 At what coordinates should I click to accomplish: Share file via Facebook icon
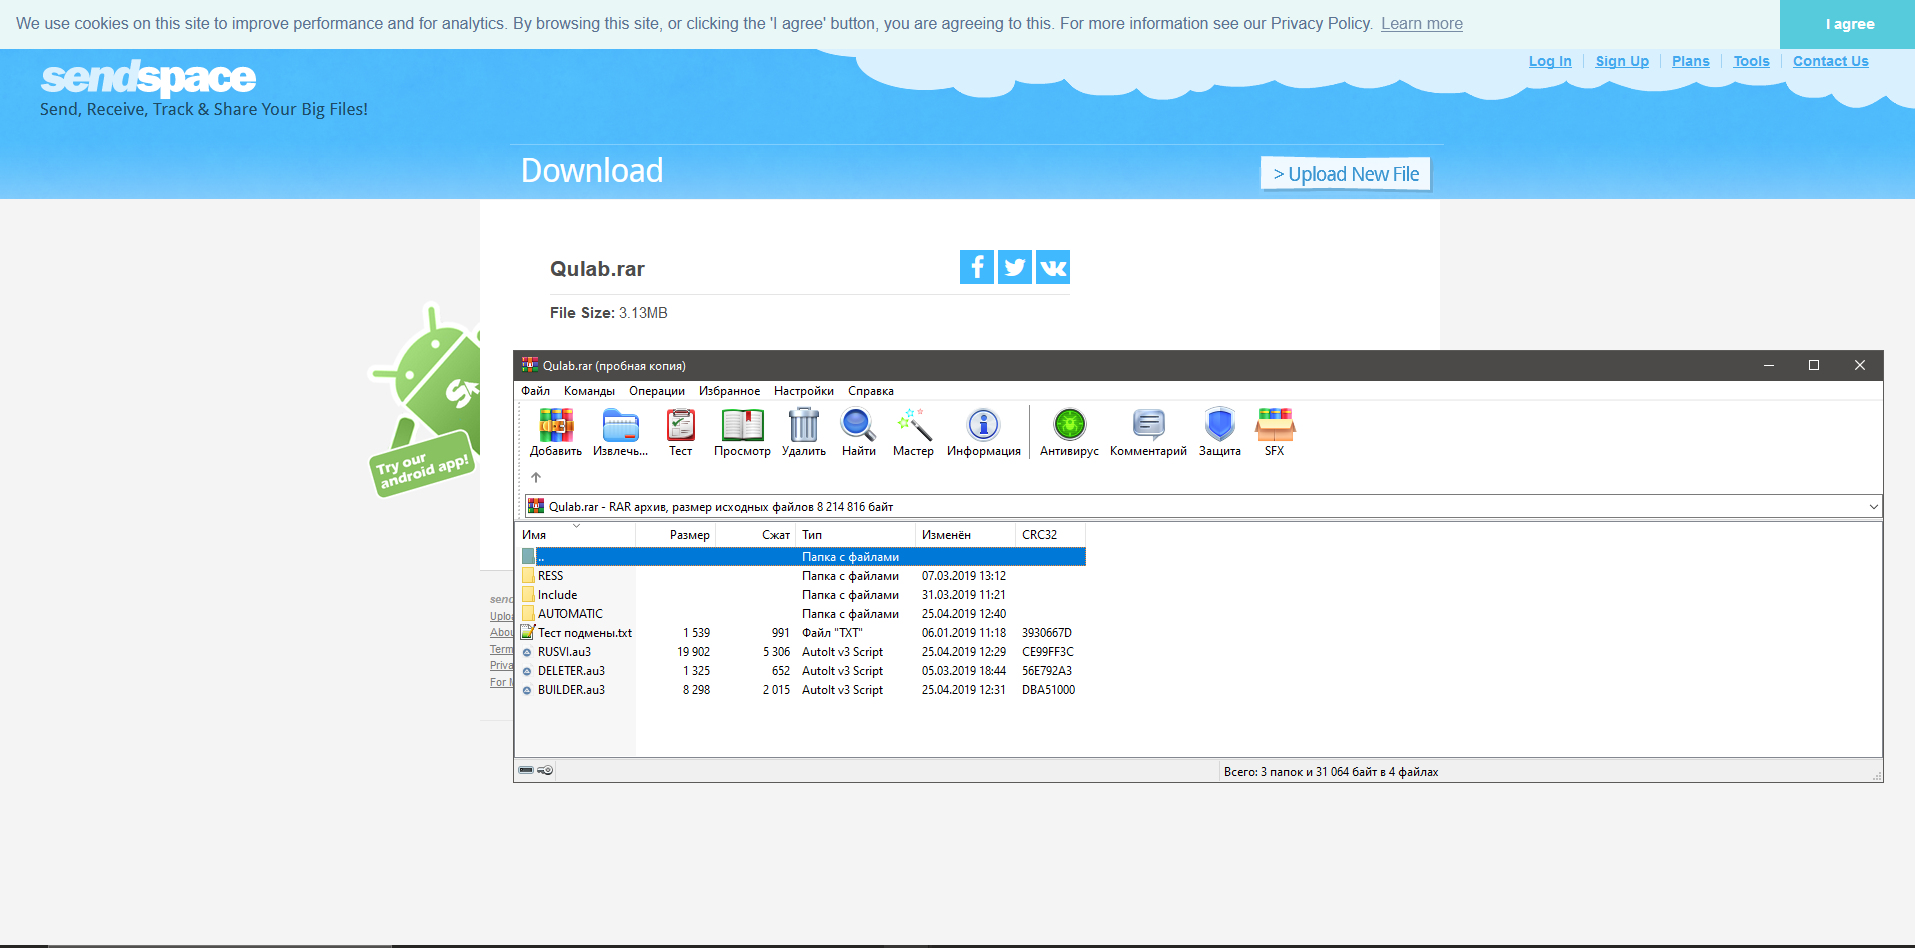pos(976,267)
